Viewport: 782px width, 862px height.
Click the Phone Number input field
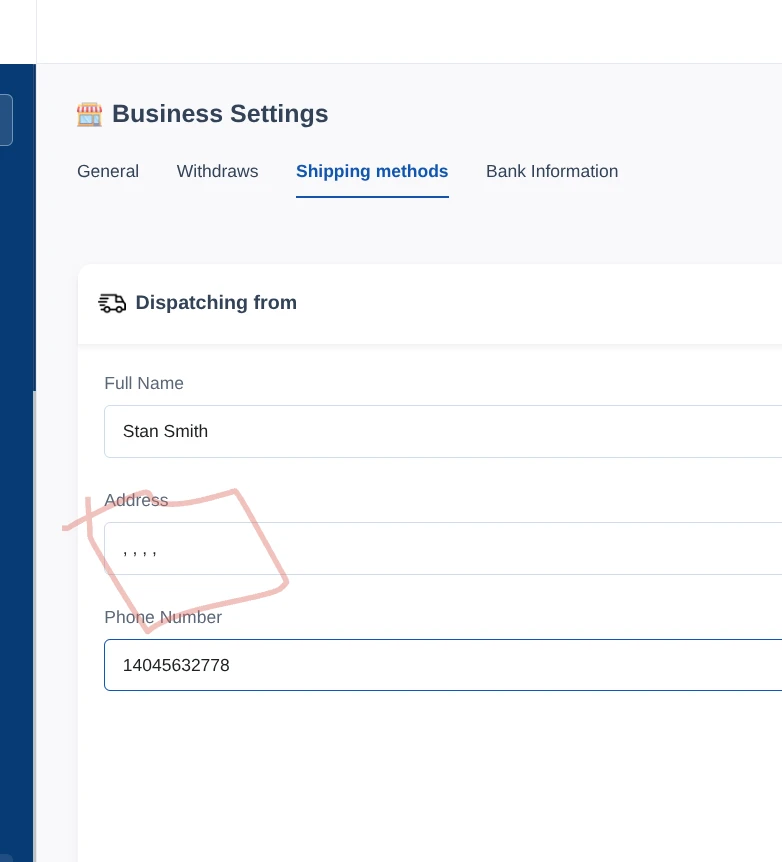[442, 665]
